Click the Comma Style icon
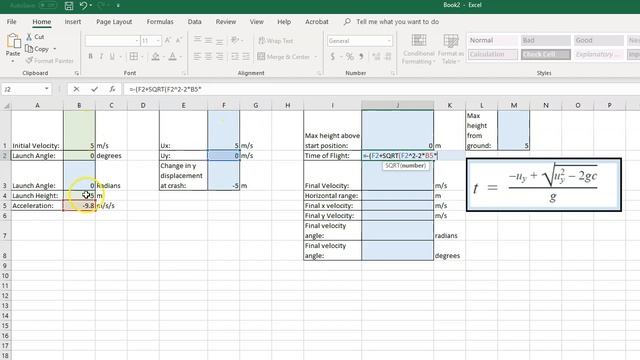The width and height of the screenshot is (640, 360). click(361, 56)
